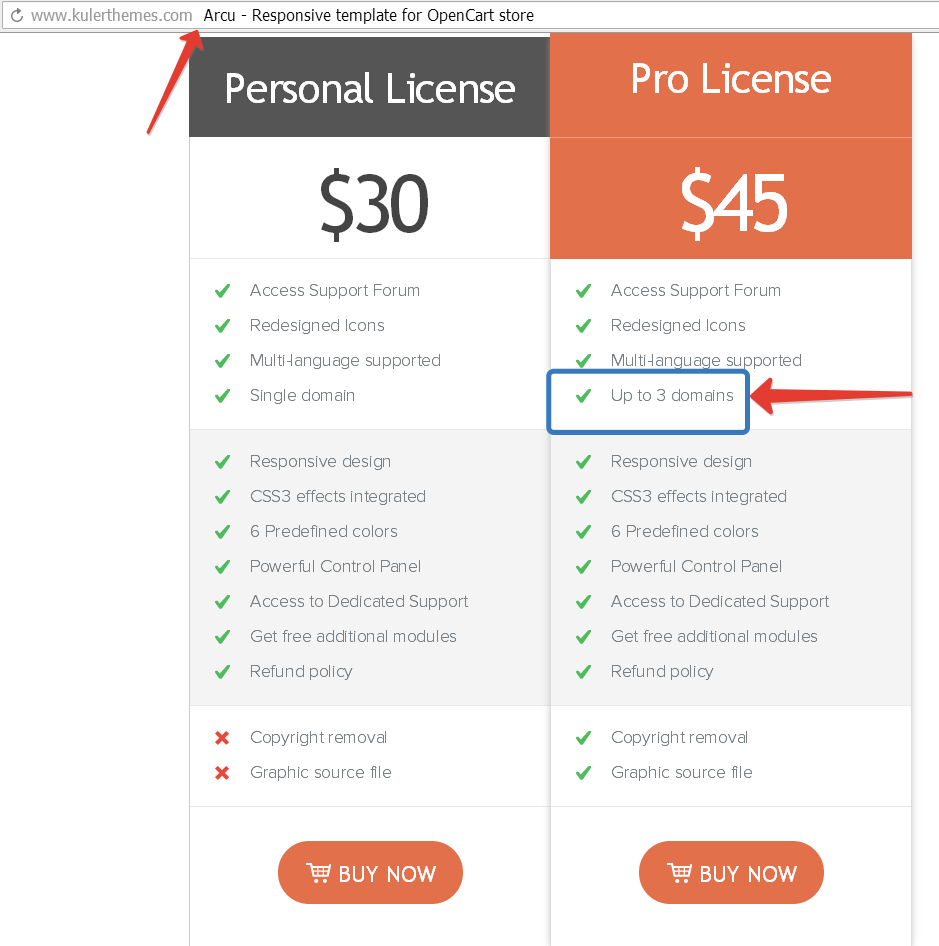
Task: Click Pro check mark beside Copyright removal
Action: [583, 738]
